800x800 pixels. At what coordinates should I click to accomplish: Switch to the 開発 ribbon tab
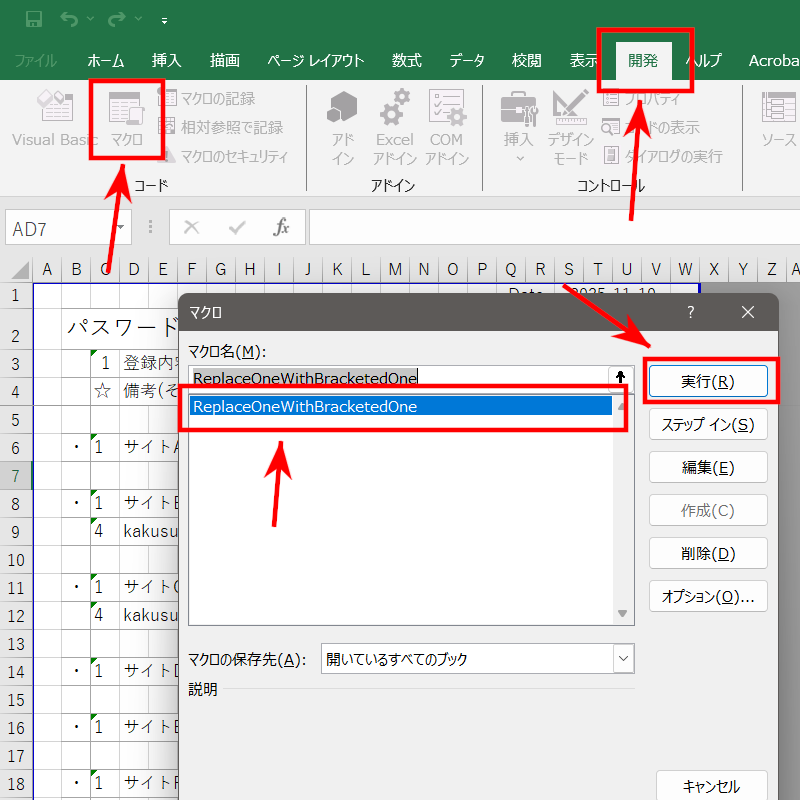(x=642, y=60)
